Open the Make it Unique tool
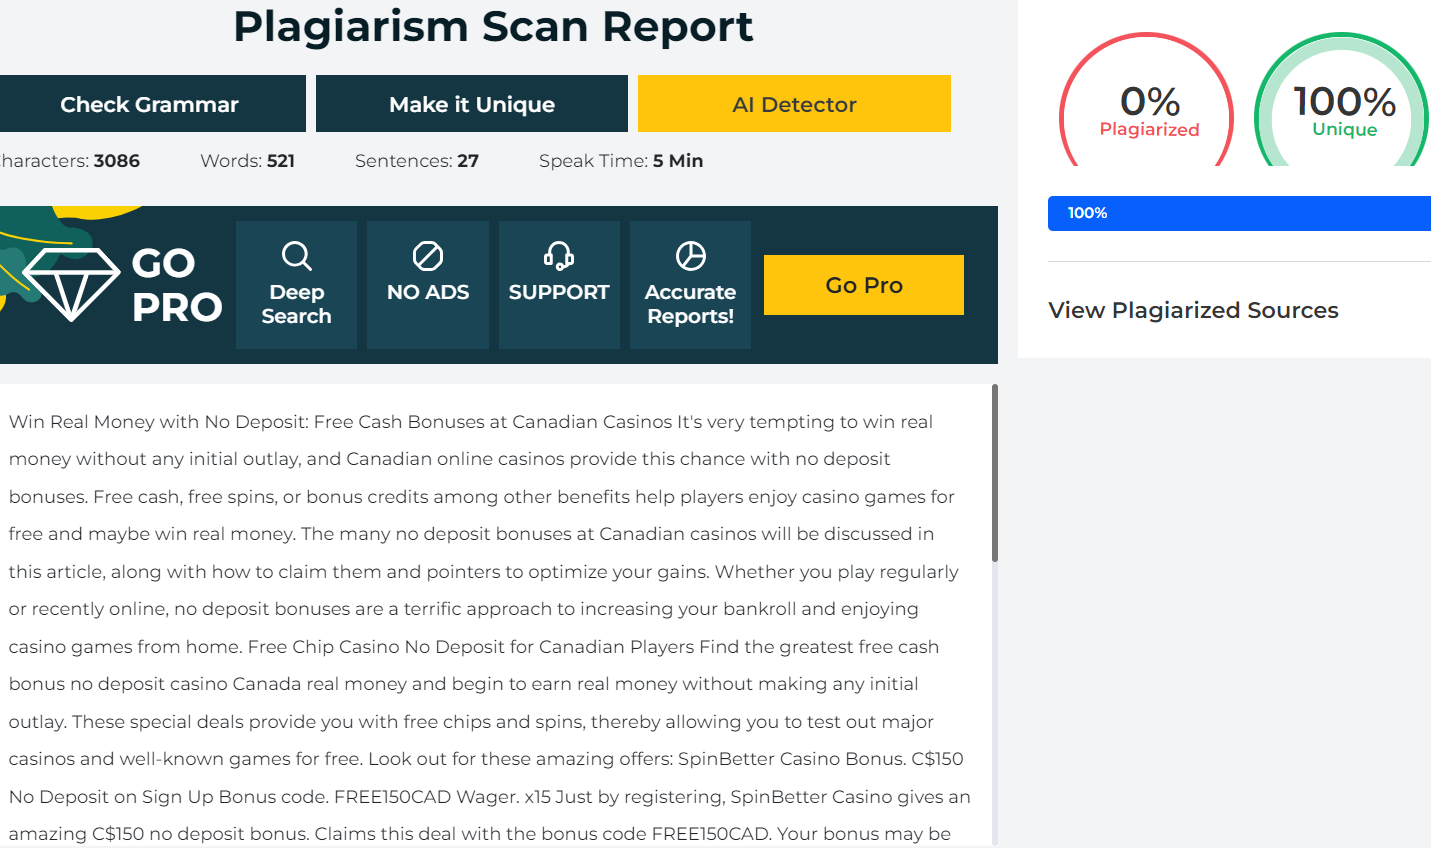The image size is (1431, 848). click(x=472, y=104)
